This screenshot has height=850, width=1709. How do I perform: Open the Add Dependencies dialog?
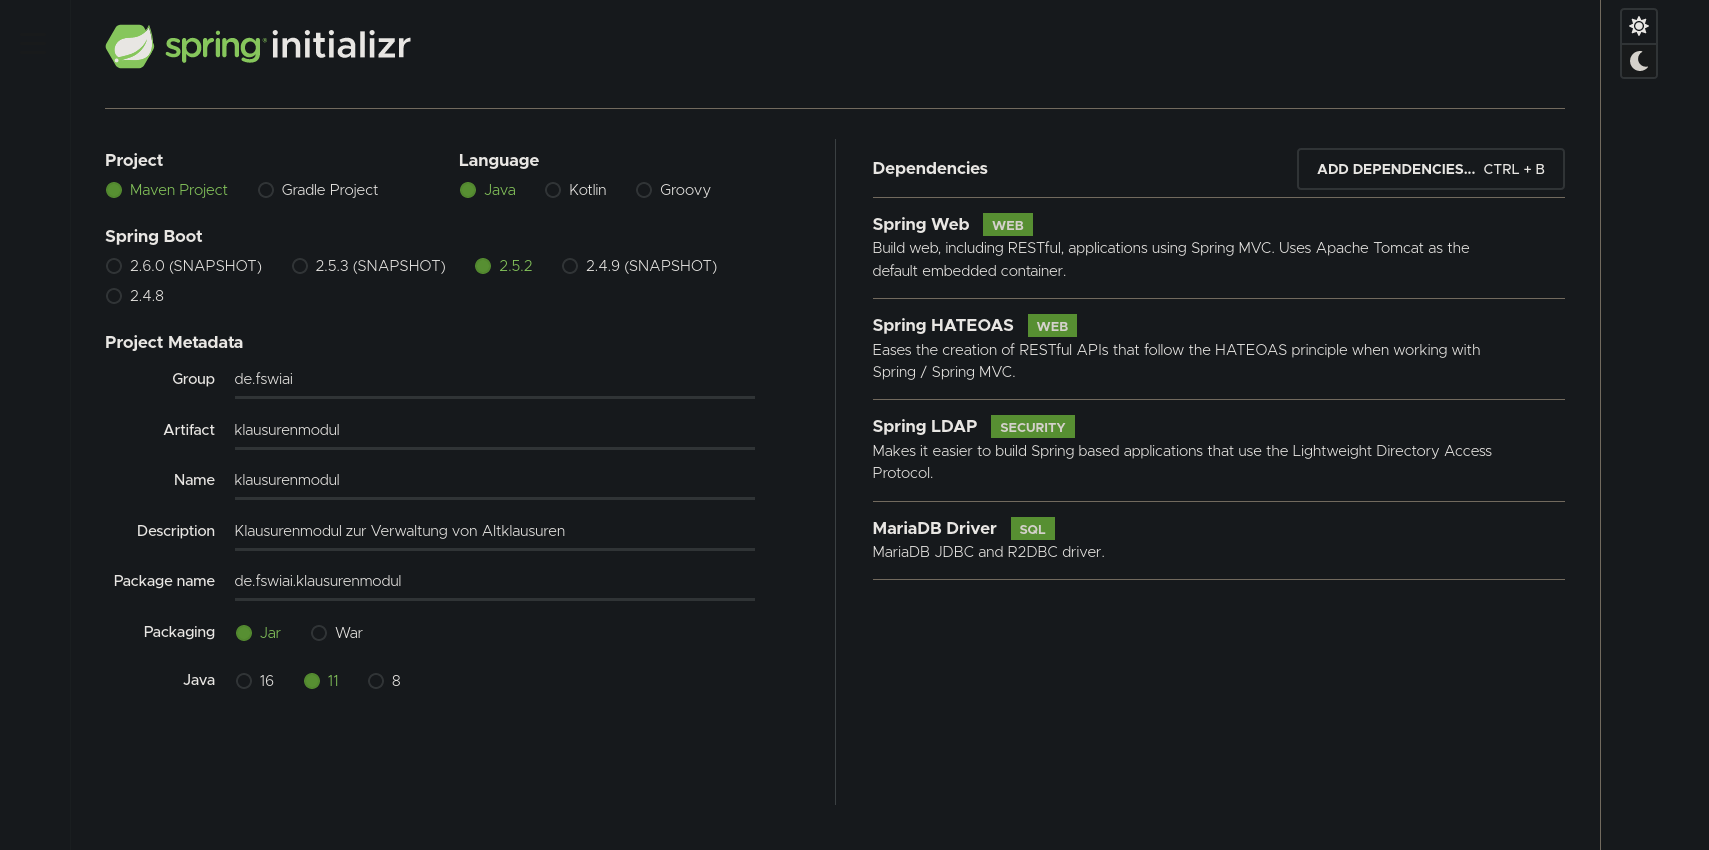tap(1430, 169)
